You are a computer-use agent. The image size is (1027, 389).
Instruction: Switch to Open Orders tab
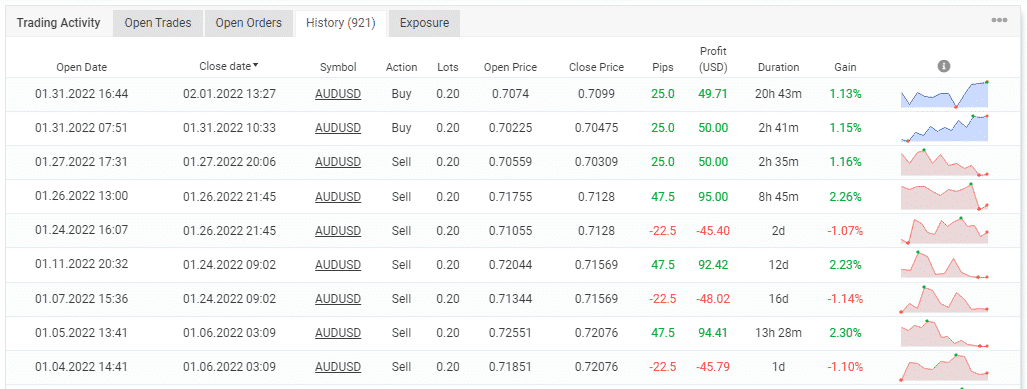249,23
